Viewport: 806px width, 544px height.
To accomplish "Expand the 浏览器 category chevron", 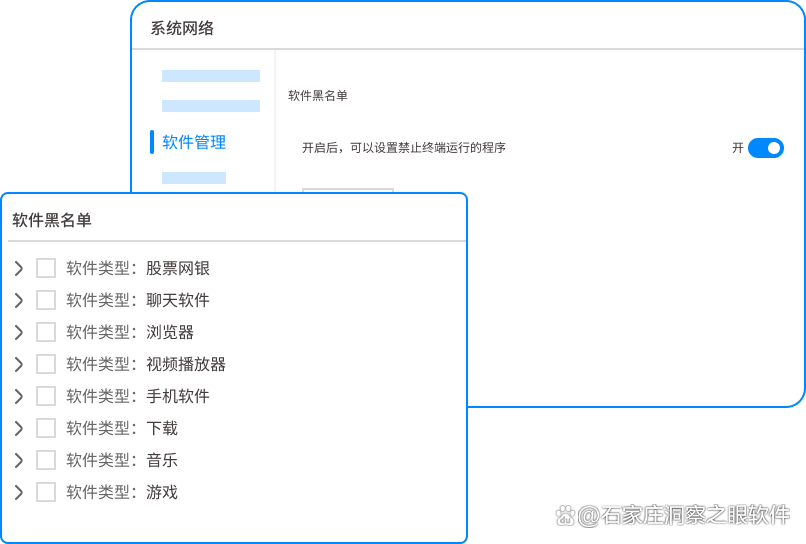I will coord(19,332).
